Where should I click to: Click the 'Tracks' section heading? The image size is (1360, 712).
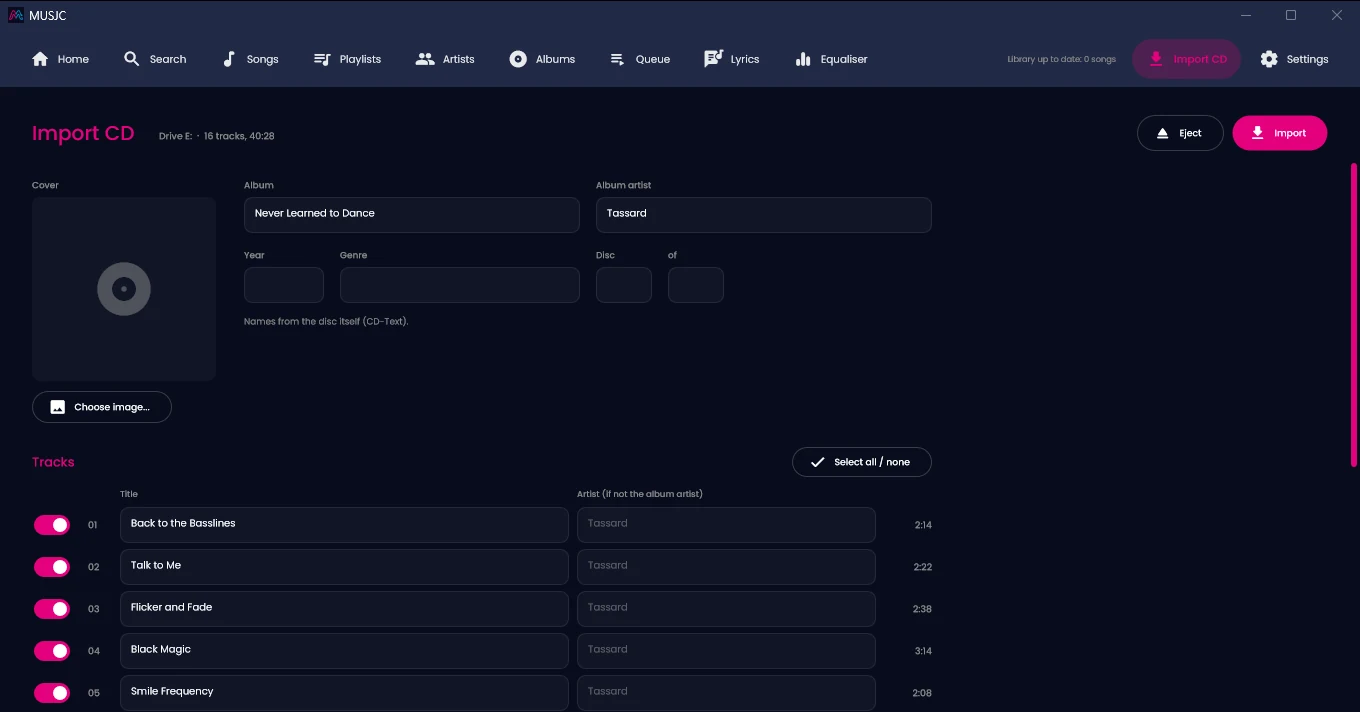(x=53, y=462)
